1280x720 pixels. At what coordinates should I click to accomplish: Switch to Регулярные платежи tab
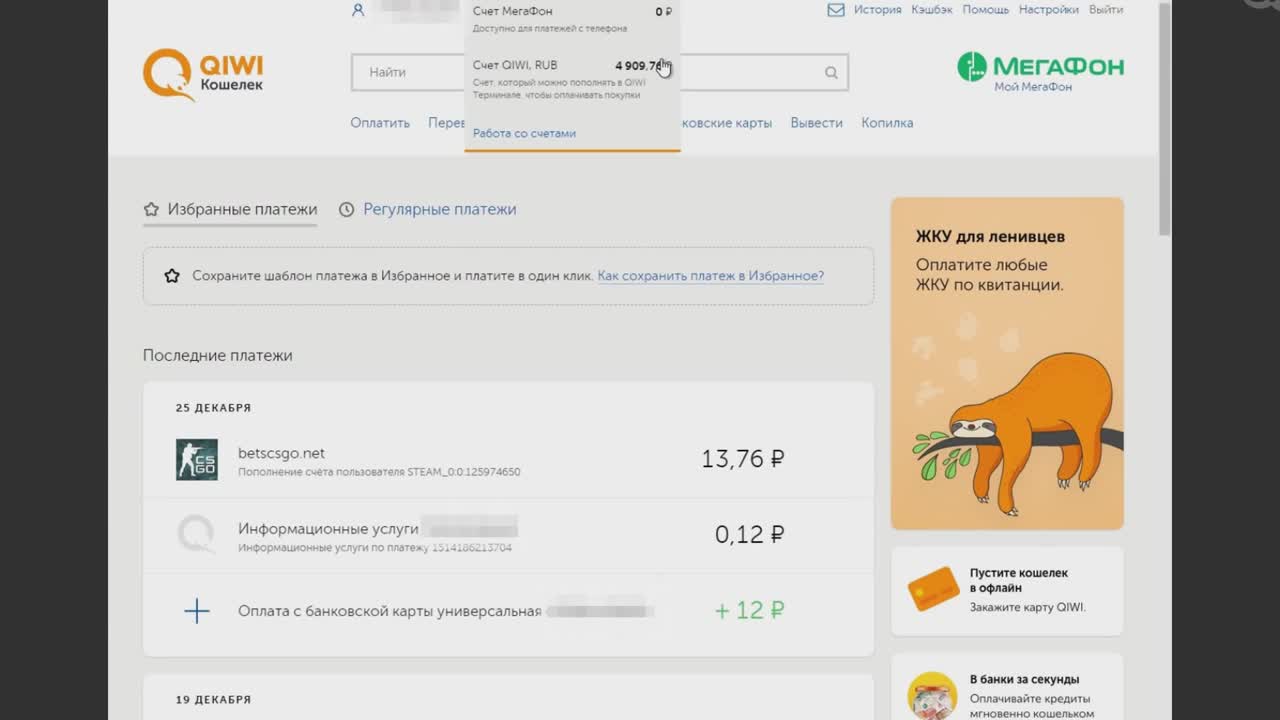428,209
